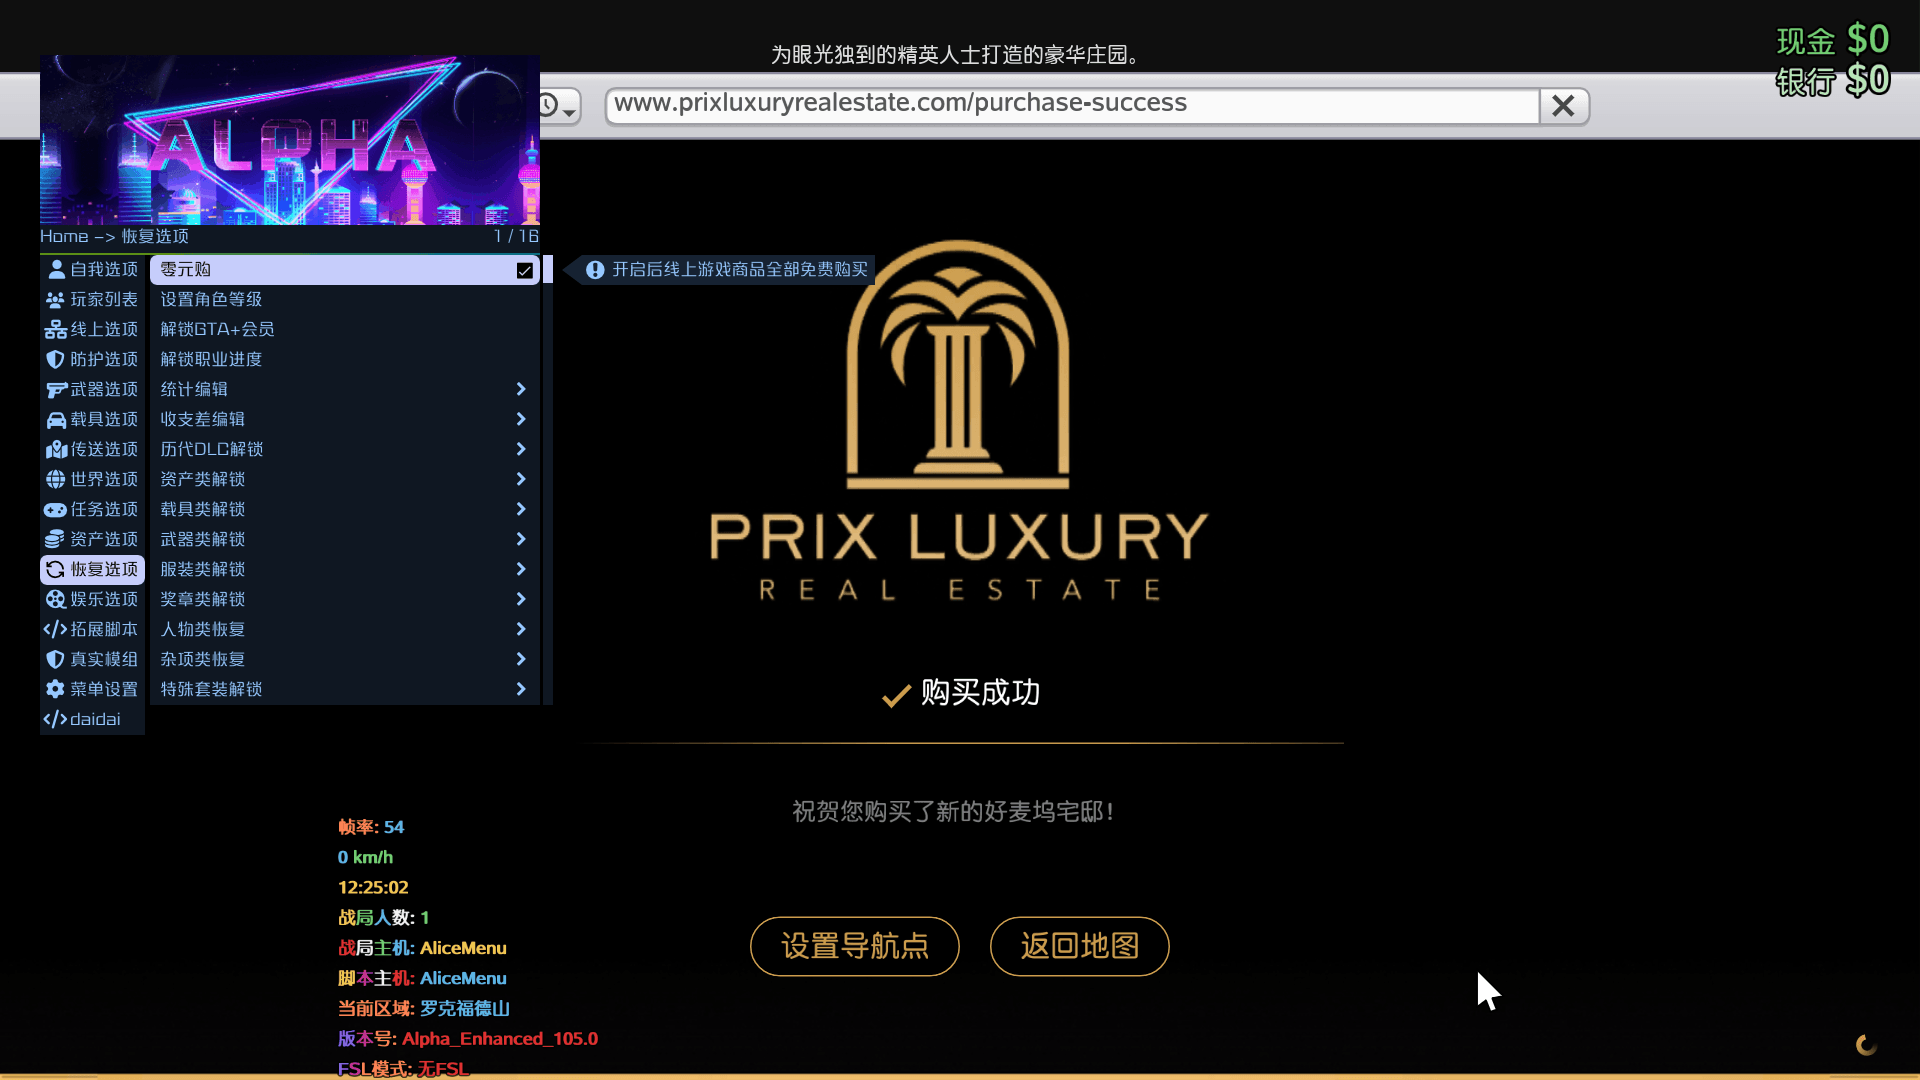The height and width of the screenshot is (1080, 1920).
Task: Click the network icon beside 线上选项
Action: [56, 329]
